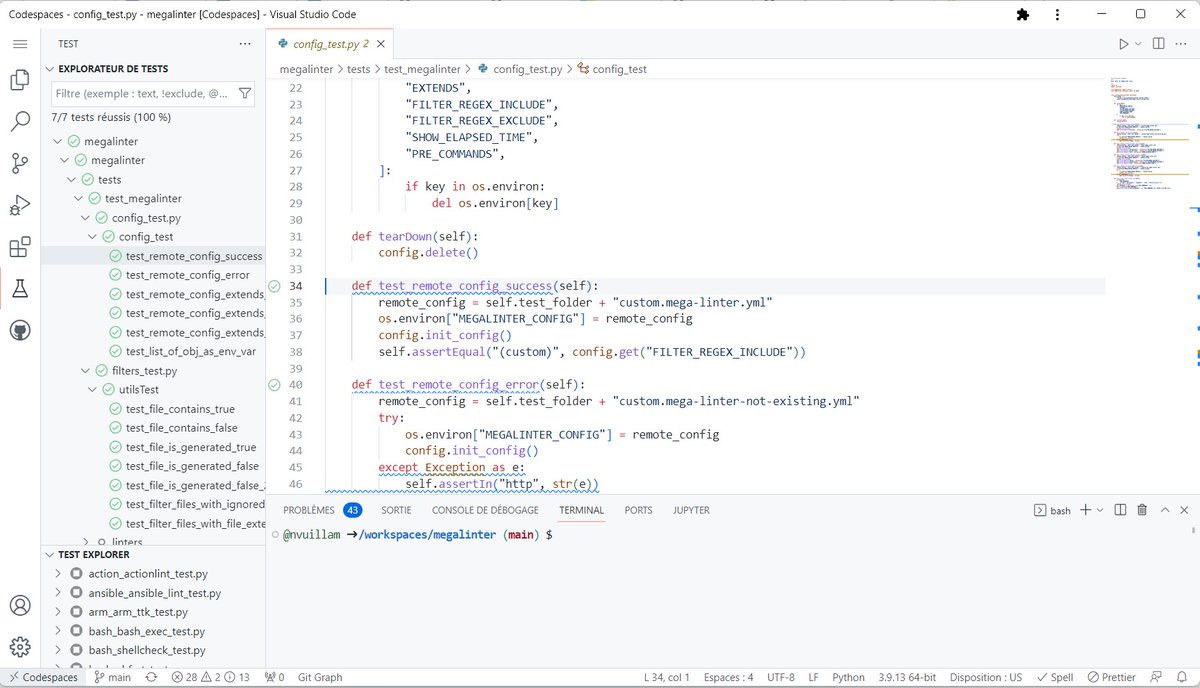Click the browser extensions puzzle icon
Screen dimensions: 1200x688
click(x=1022, y=14)
